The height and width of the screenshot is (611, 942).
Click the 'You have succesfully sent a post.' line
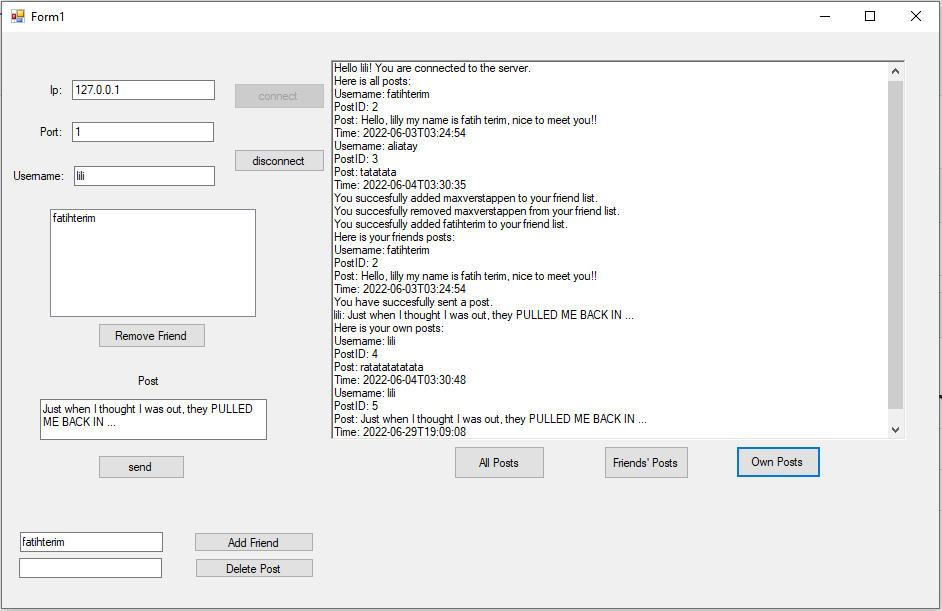(413, 302)
